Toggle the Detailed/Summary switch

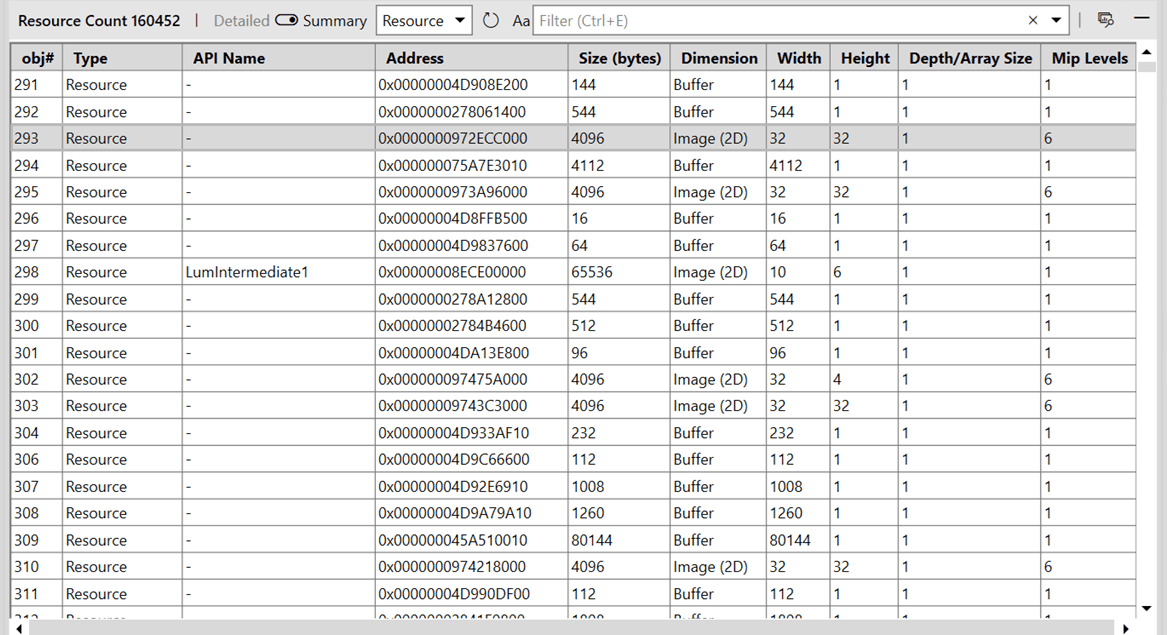coord(287,20)
